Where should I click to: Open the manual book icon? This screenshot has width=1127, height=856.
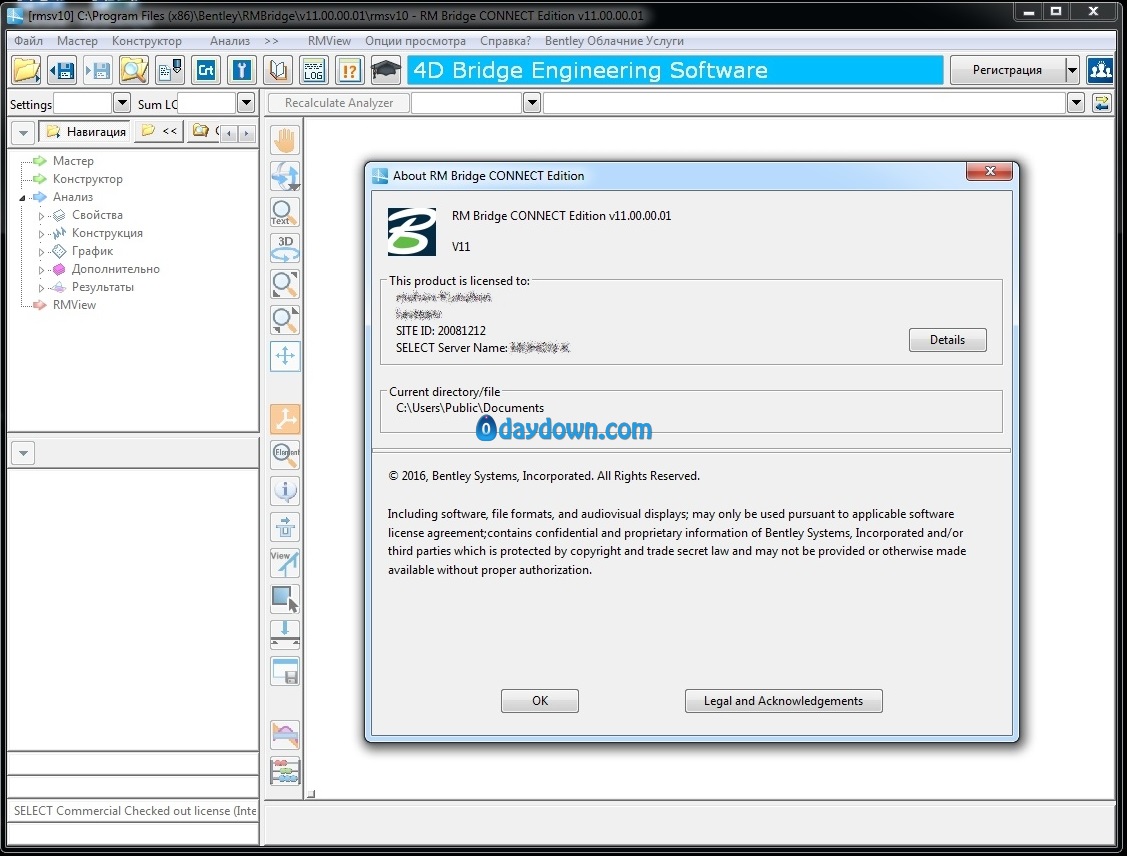pos(278,70)
